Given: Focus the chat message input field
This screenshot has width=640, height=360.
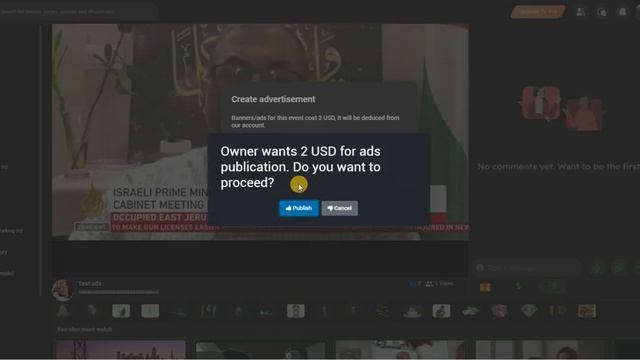Looking at the screenshot, I should coord(527,268).
